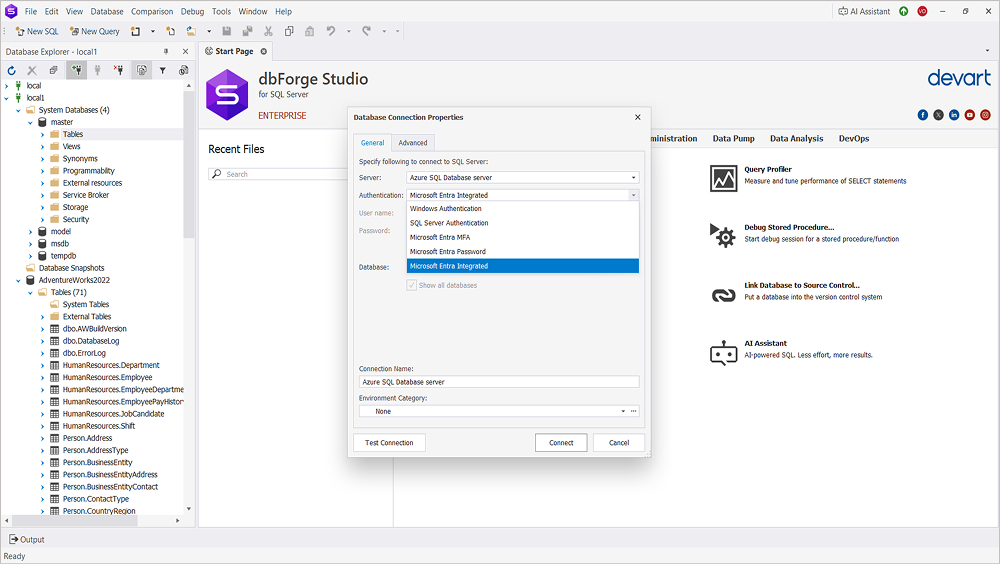Collapse the master database node
The image size is (1000, 564).
click(30, 122)
